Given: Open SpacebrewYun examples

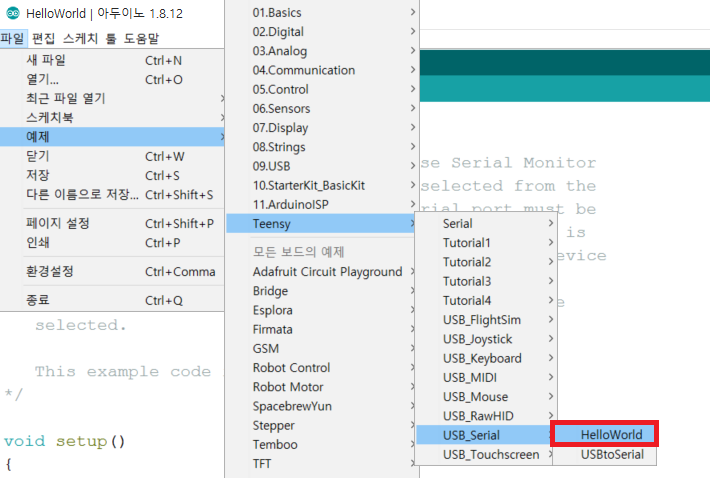Looking at the screenshot, I should tap(321, 406).
